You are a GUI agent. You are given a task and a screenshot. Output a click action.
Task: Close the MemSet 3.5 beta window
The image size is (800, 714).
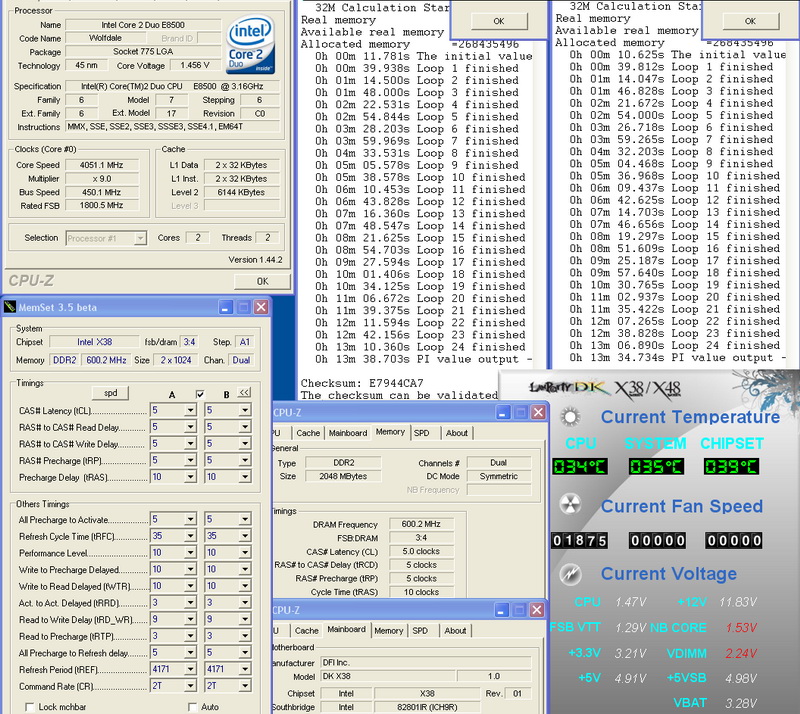(260, 307)
